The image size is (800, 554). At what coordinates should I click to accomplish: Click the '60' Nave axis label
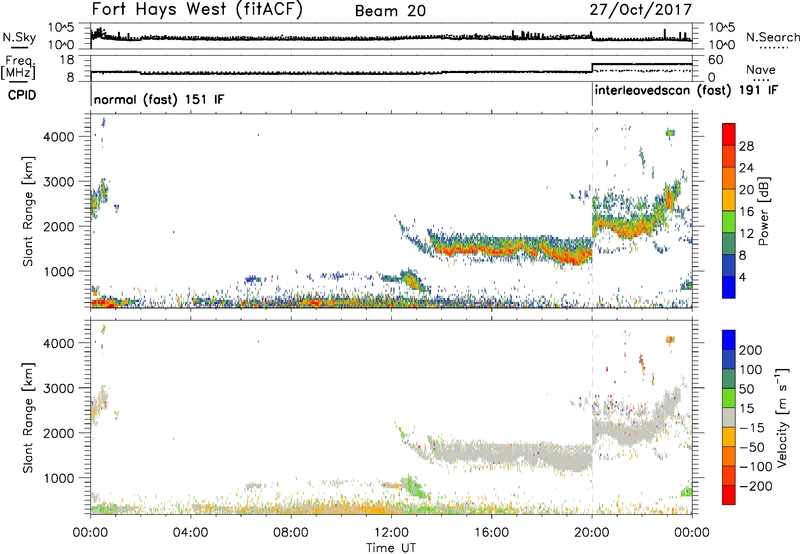(x=716, y=60)
